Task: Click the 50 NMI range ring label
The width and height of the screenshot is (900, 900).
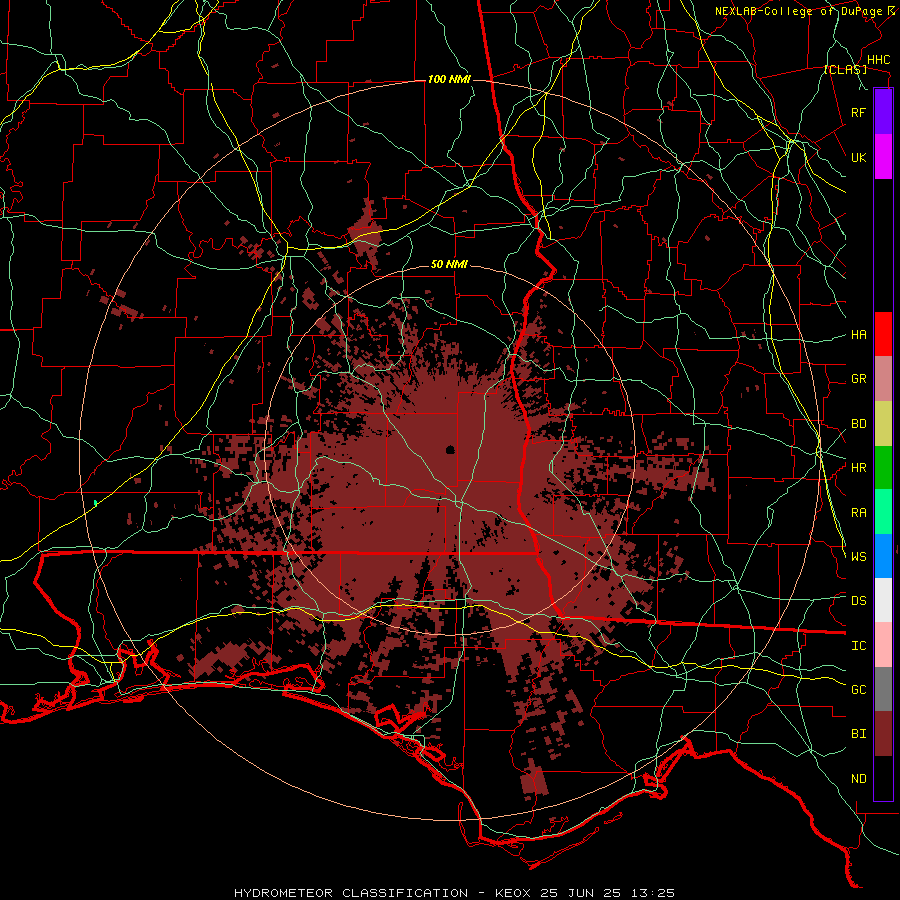Action: pyautogui.click(x=449, y=265)
